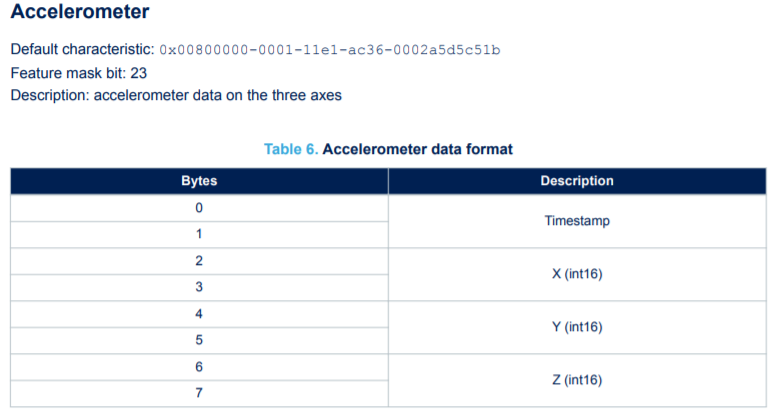Click the Accelerometer data format title
Viewport: 773px width, 415px height.
[418, 149]
